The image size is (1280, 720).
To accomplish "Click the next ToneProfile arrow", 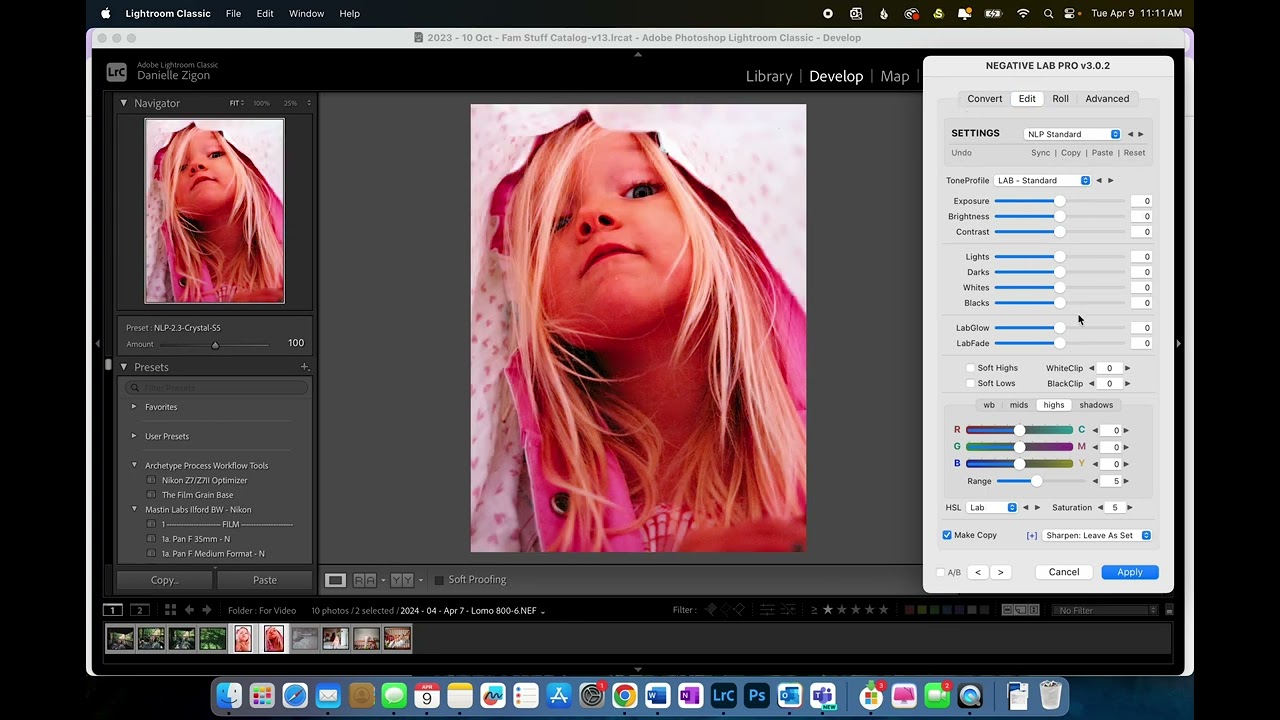I will (1110, 181).
